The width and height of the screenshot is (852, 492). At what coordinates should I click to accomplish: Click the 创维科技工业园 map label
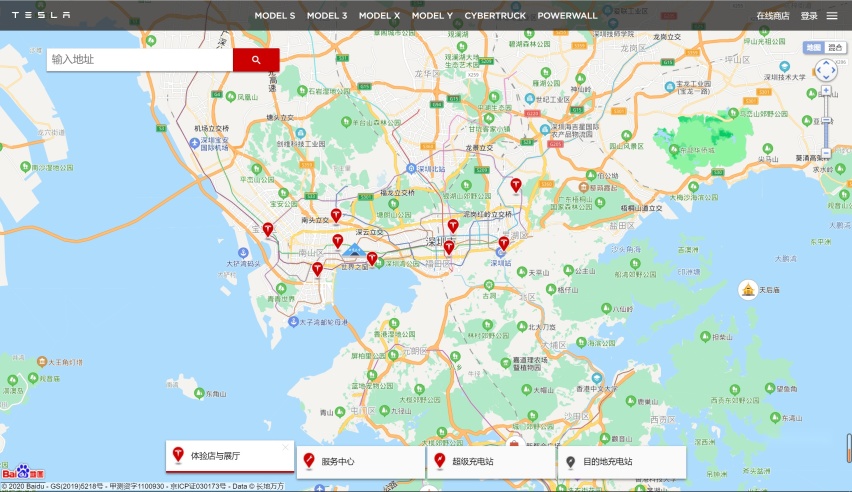tap(300, 144)
